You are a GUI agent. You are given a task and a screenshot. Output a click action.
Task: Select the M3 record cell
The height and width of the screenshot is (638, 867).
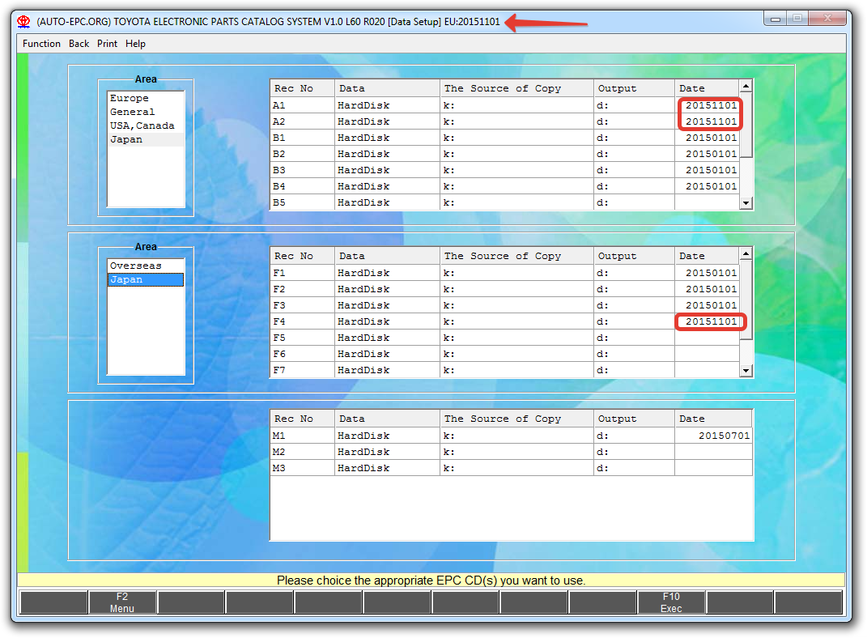[302, 468]
